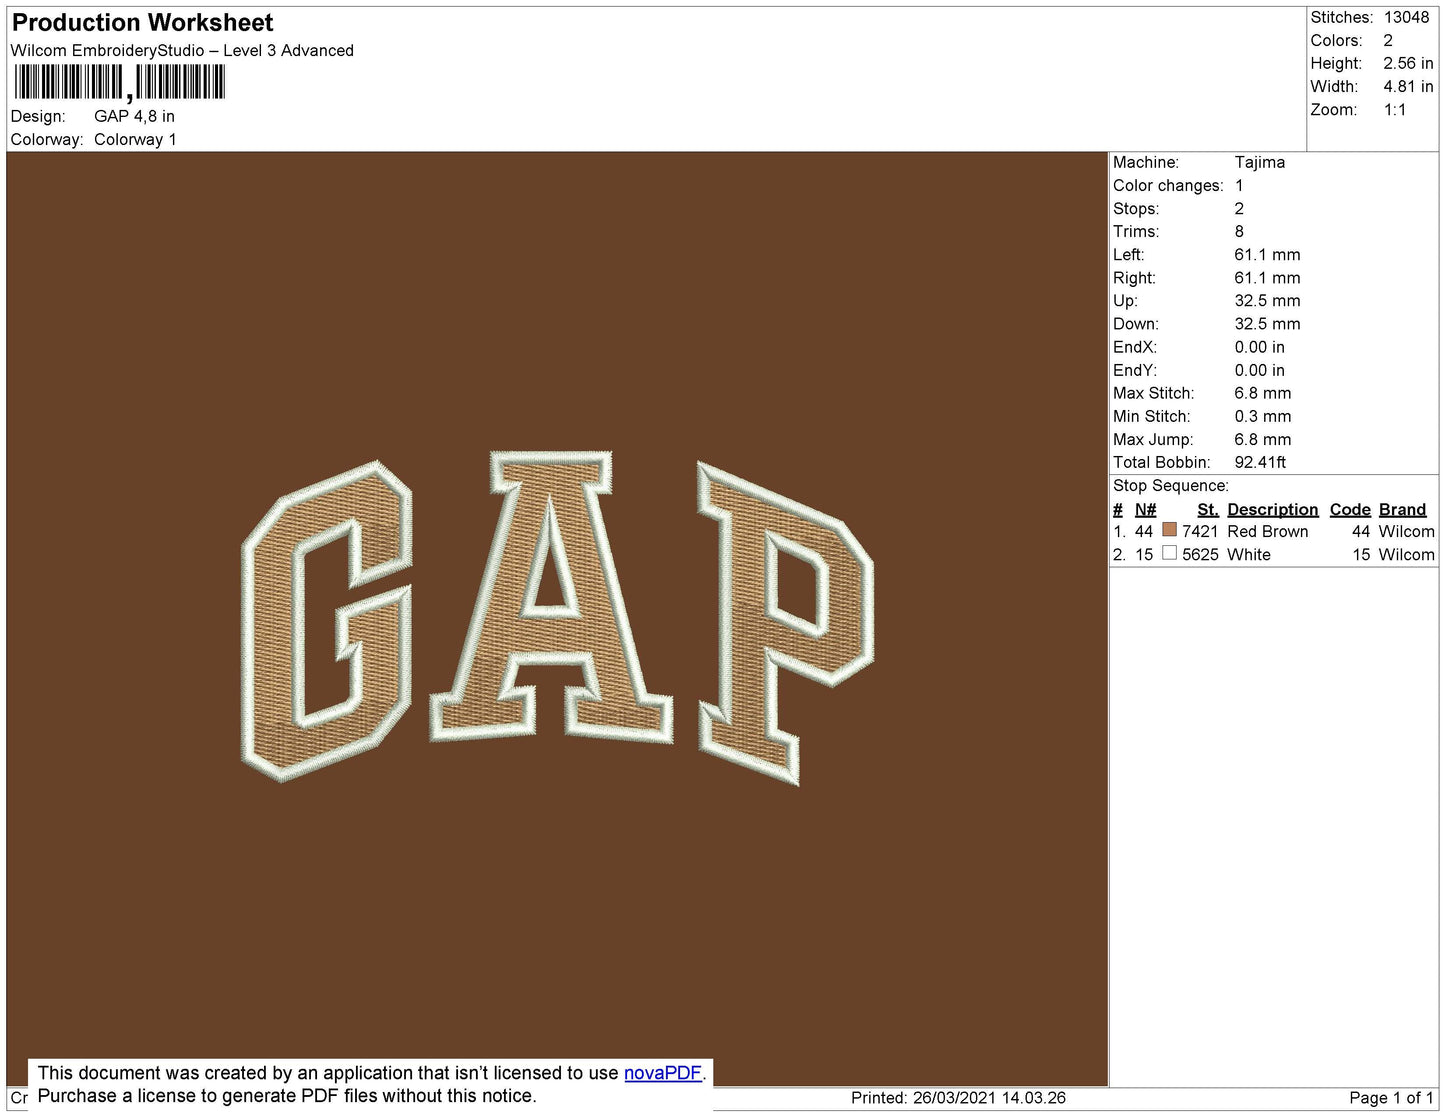Click the width value 4.81 in
The height and width of the screenshot is (1117, 1445).
1408,87
